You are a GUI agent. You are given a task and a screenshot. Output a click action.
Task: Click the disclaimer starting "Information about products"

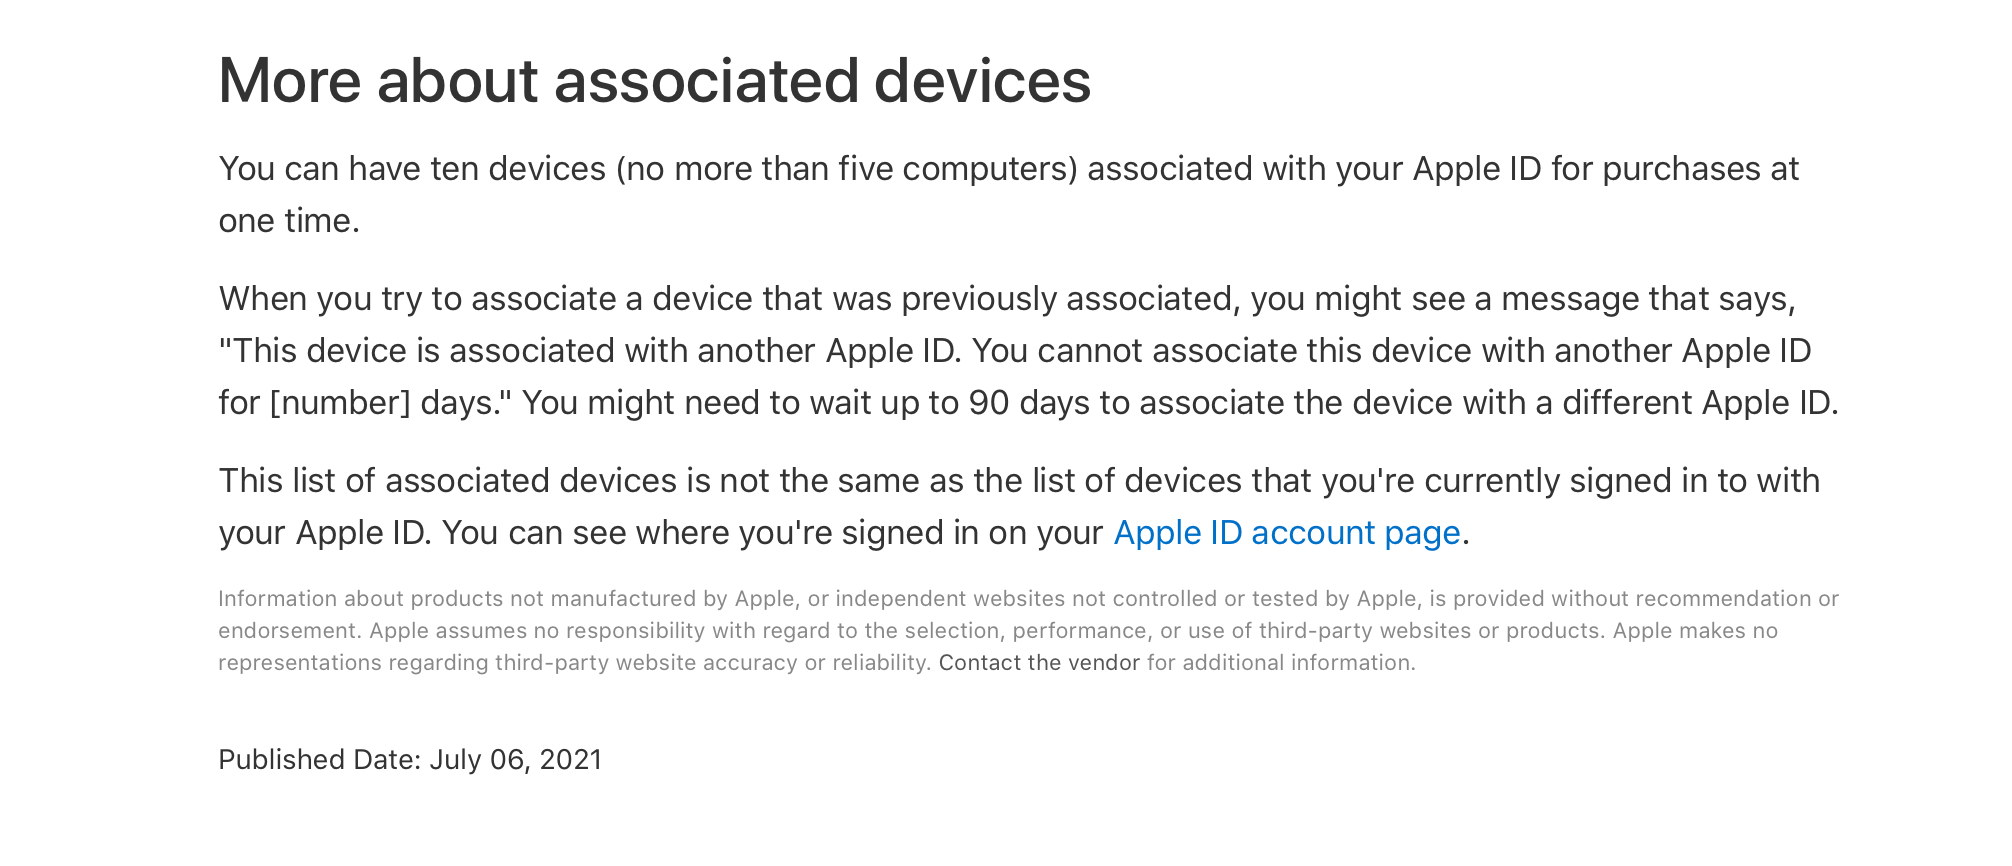1027,631
